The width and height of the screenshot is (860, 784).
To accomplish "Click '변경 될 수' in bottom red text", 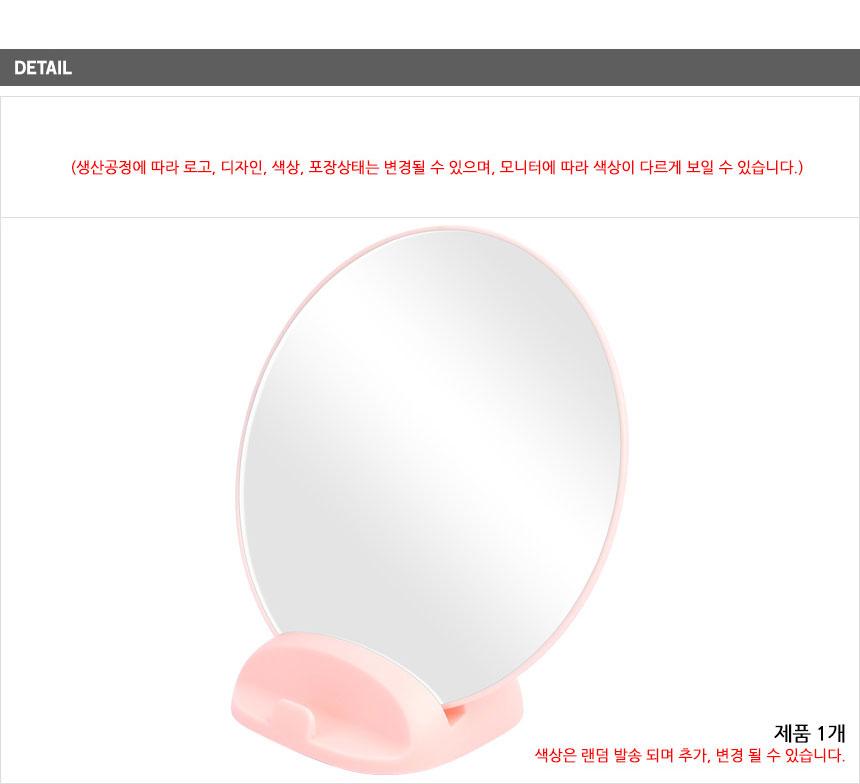I will tap(748, 755).
